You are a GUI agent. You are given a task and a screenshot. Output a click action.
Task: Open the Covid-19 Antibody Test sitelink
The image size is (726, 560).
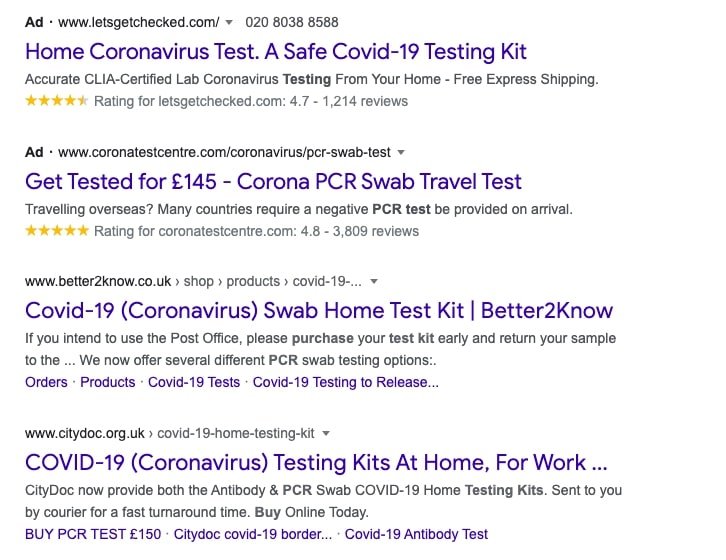coord(416,534)
